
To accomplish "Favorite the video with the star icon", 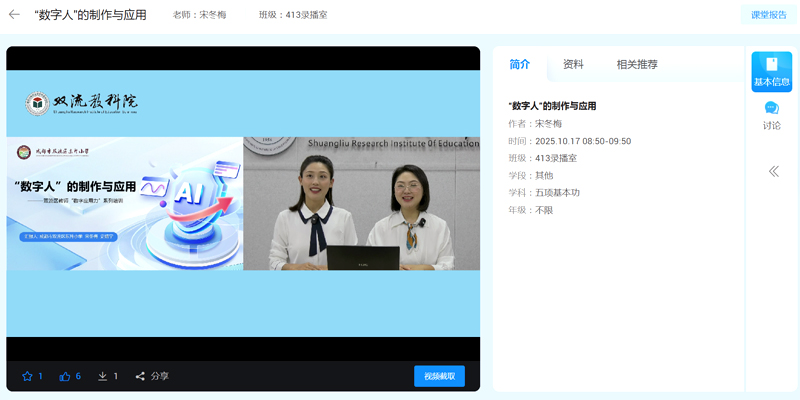I will coord(27,376).
